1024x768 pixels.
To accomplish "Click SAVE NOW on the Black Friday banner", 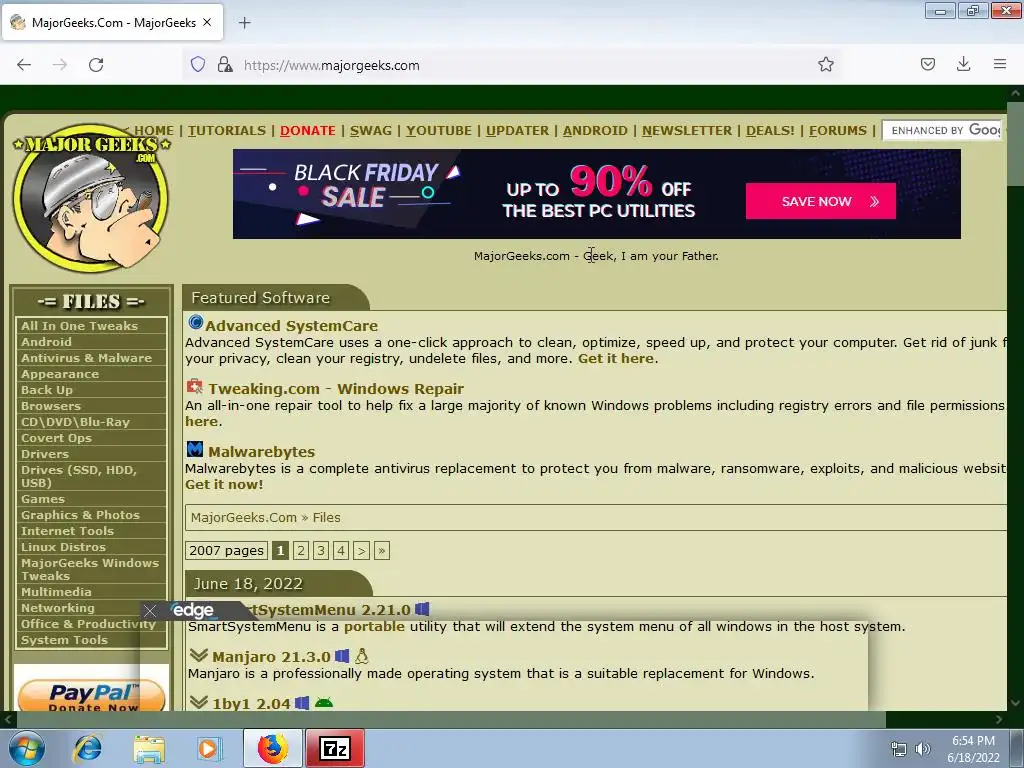I will (821, 201).
